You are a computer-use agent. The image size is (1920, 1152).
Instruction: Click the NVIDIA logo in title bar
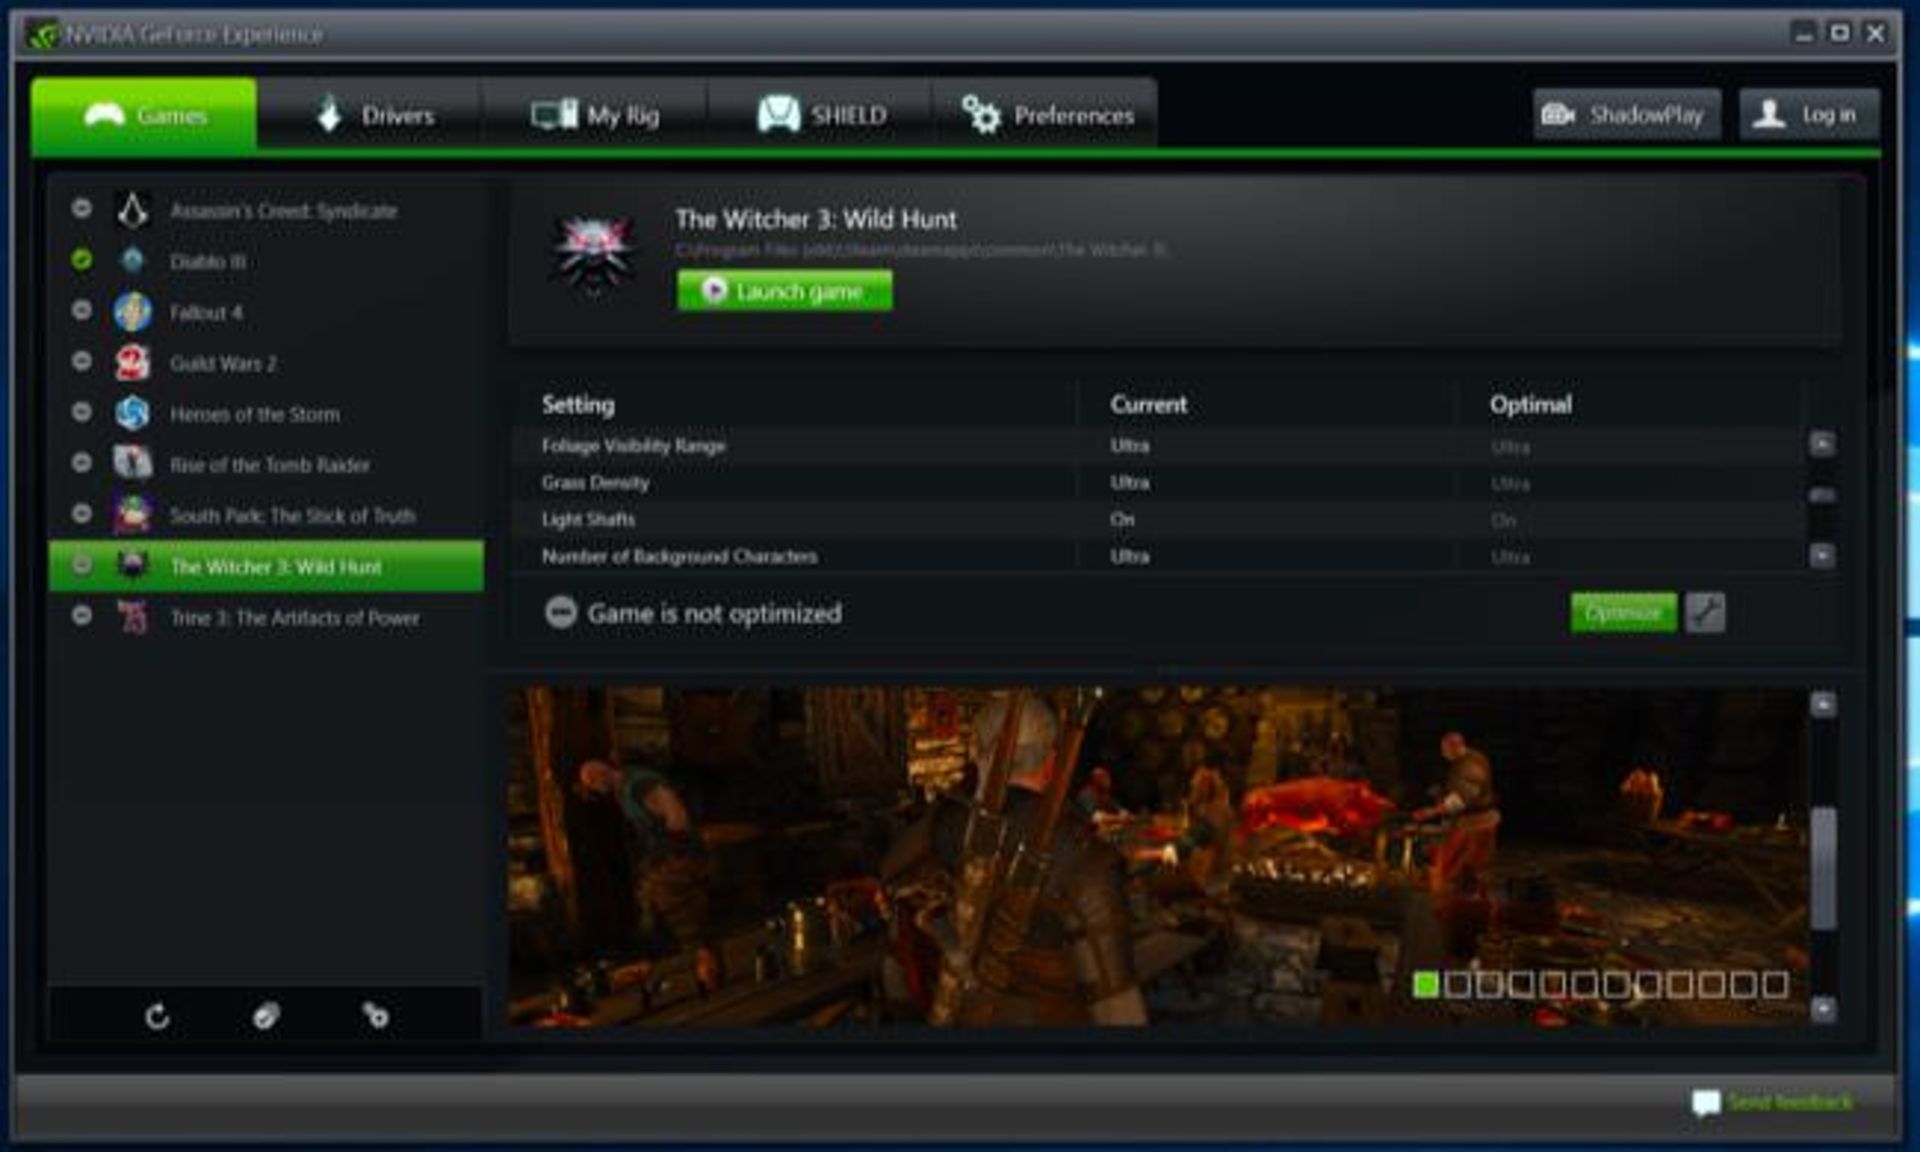coord(43,35)
